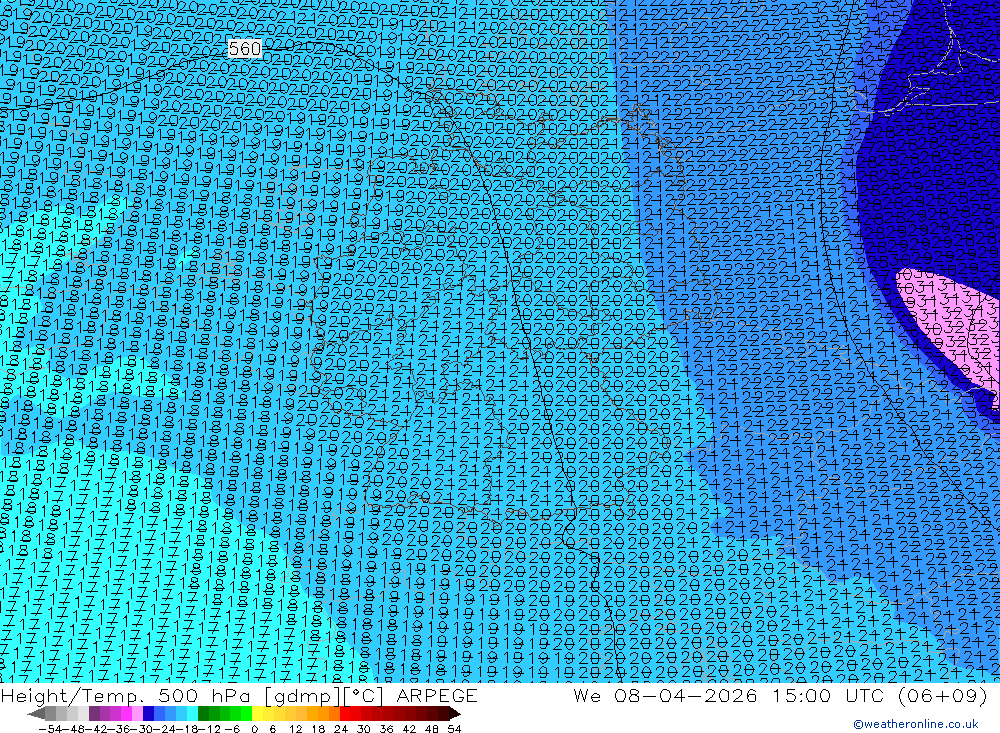Pick the bright yellow swatch above 0
Viewport: 1000px width, 733px height.
click(x=258, y=713)
